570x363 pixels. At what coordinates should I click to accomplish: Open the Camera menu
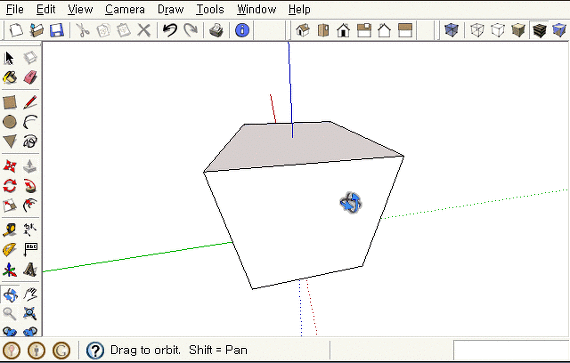pos(125,9)
